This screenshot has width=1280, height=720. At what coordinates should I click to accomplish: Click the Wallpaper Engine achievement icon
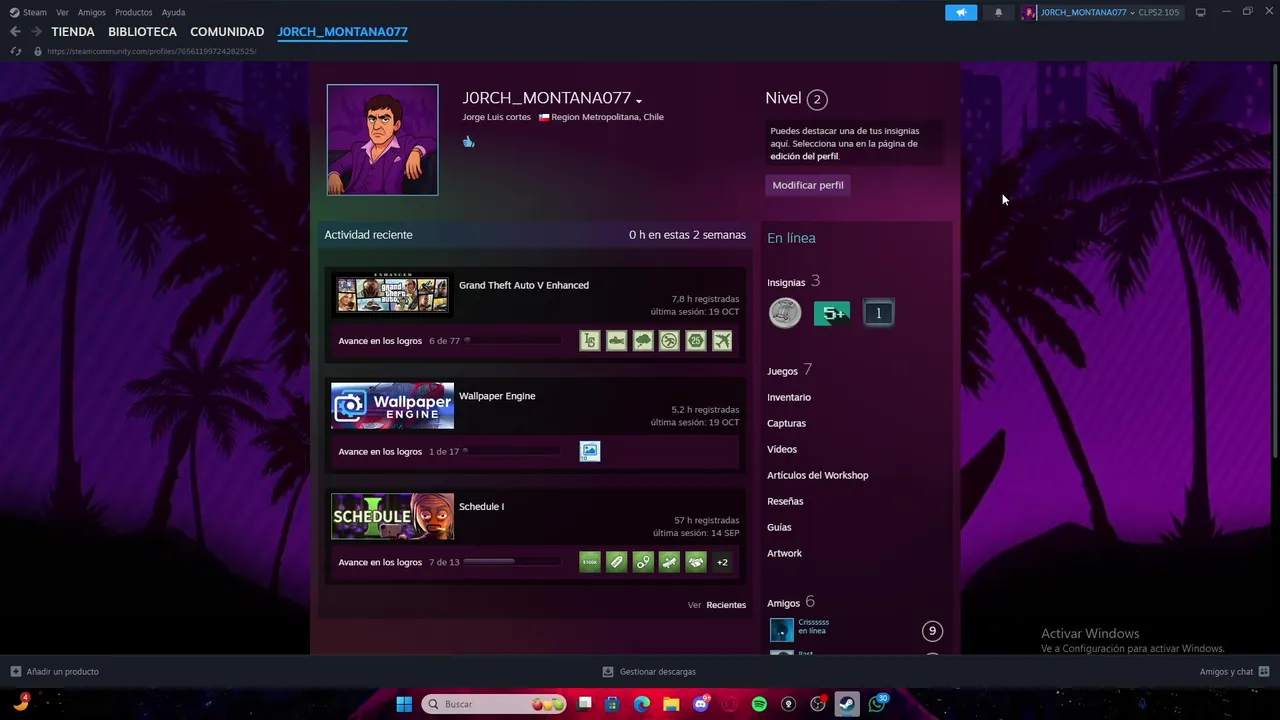point(590,452)
